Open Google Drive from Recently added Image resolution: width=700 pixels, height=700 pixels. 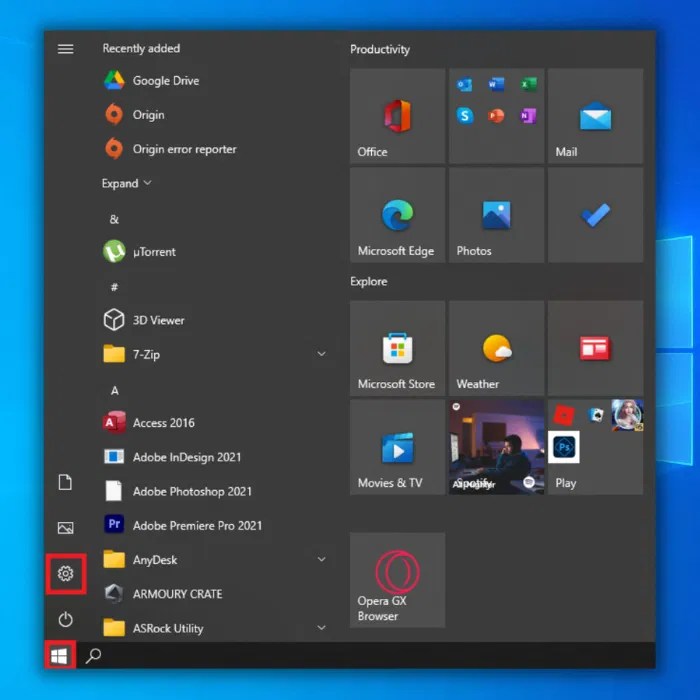(214, 81)
